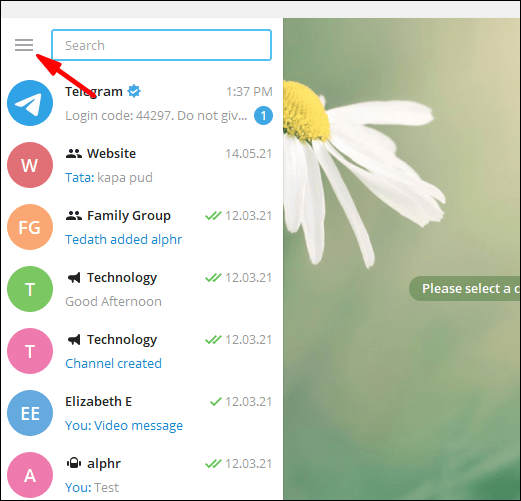Click the group icon beside Website
521x501 pixels.
pyautogui.click(x=74, y=154)
